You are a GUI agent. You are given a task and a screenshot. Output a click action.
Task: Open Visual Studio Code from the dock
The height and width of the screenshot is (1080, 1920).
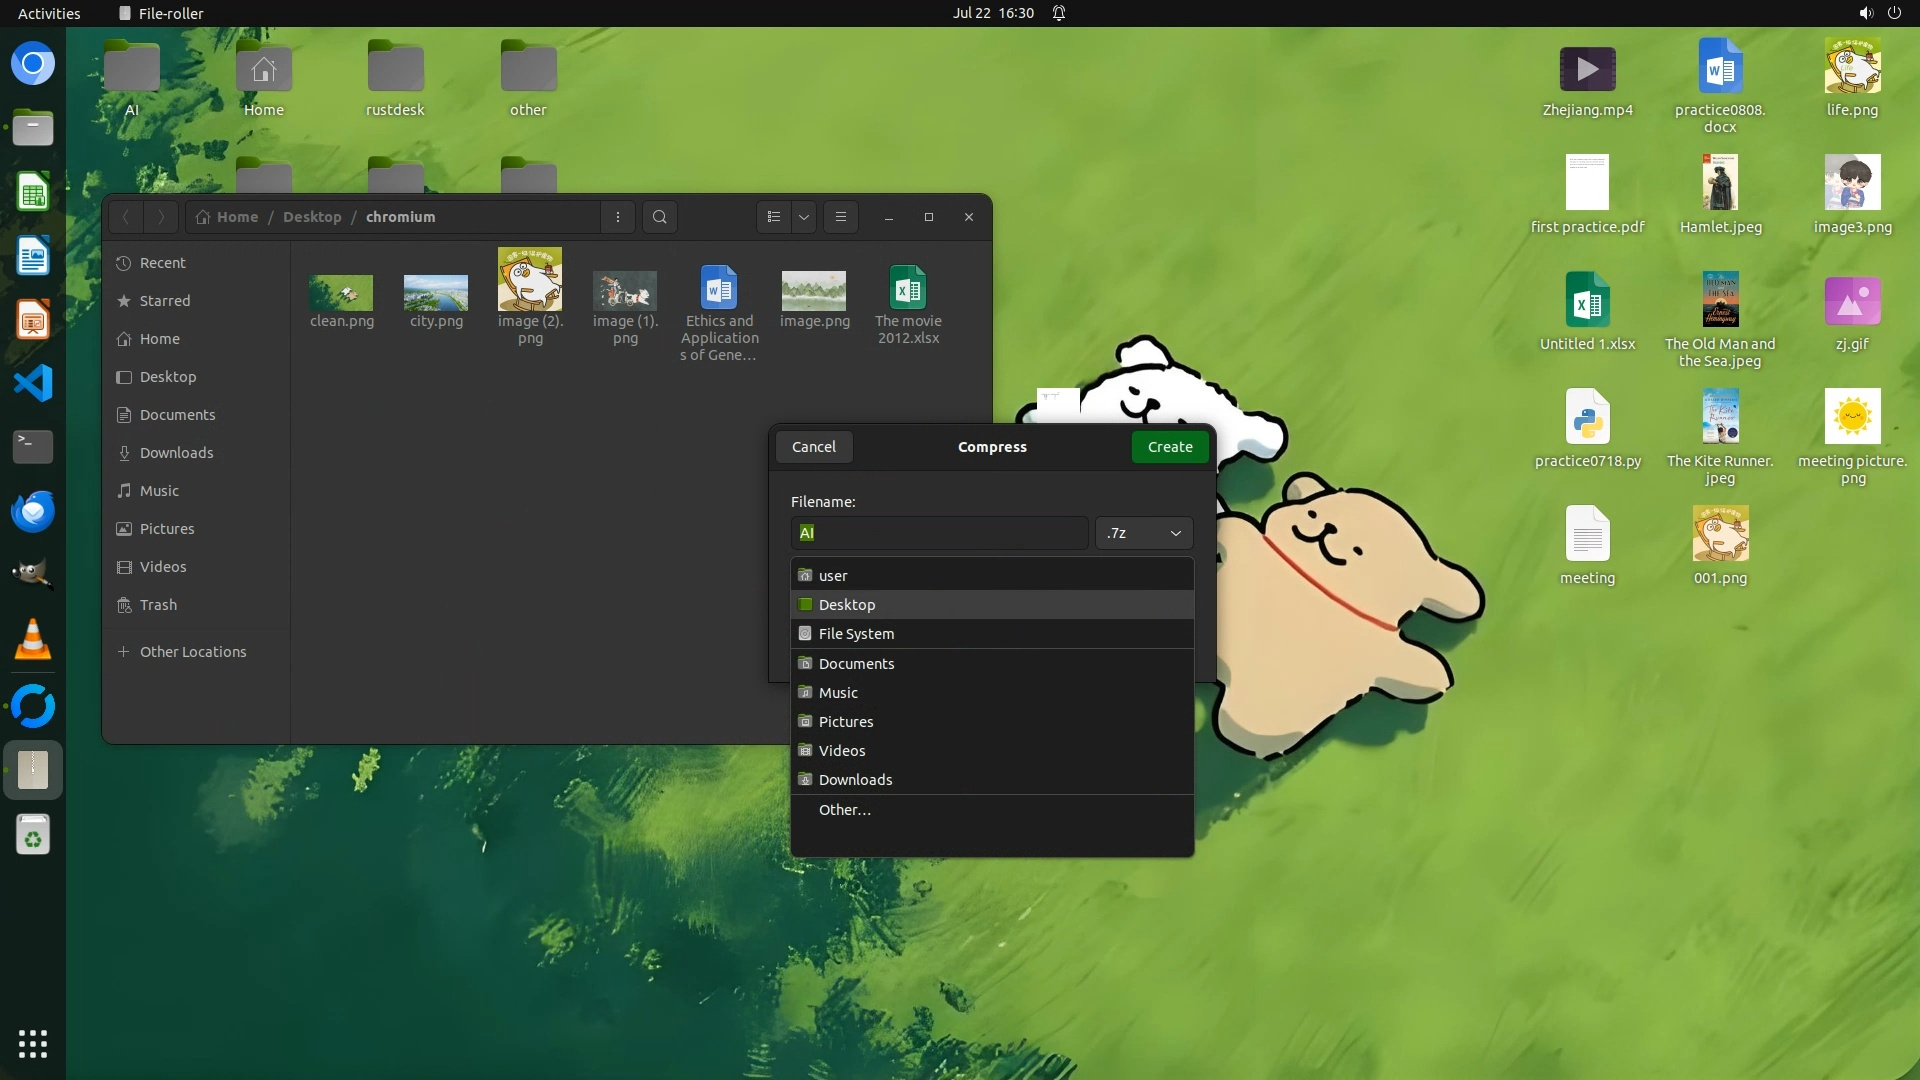pos(32,383)
